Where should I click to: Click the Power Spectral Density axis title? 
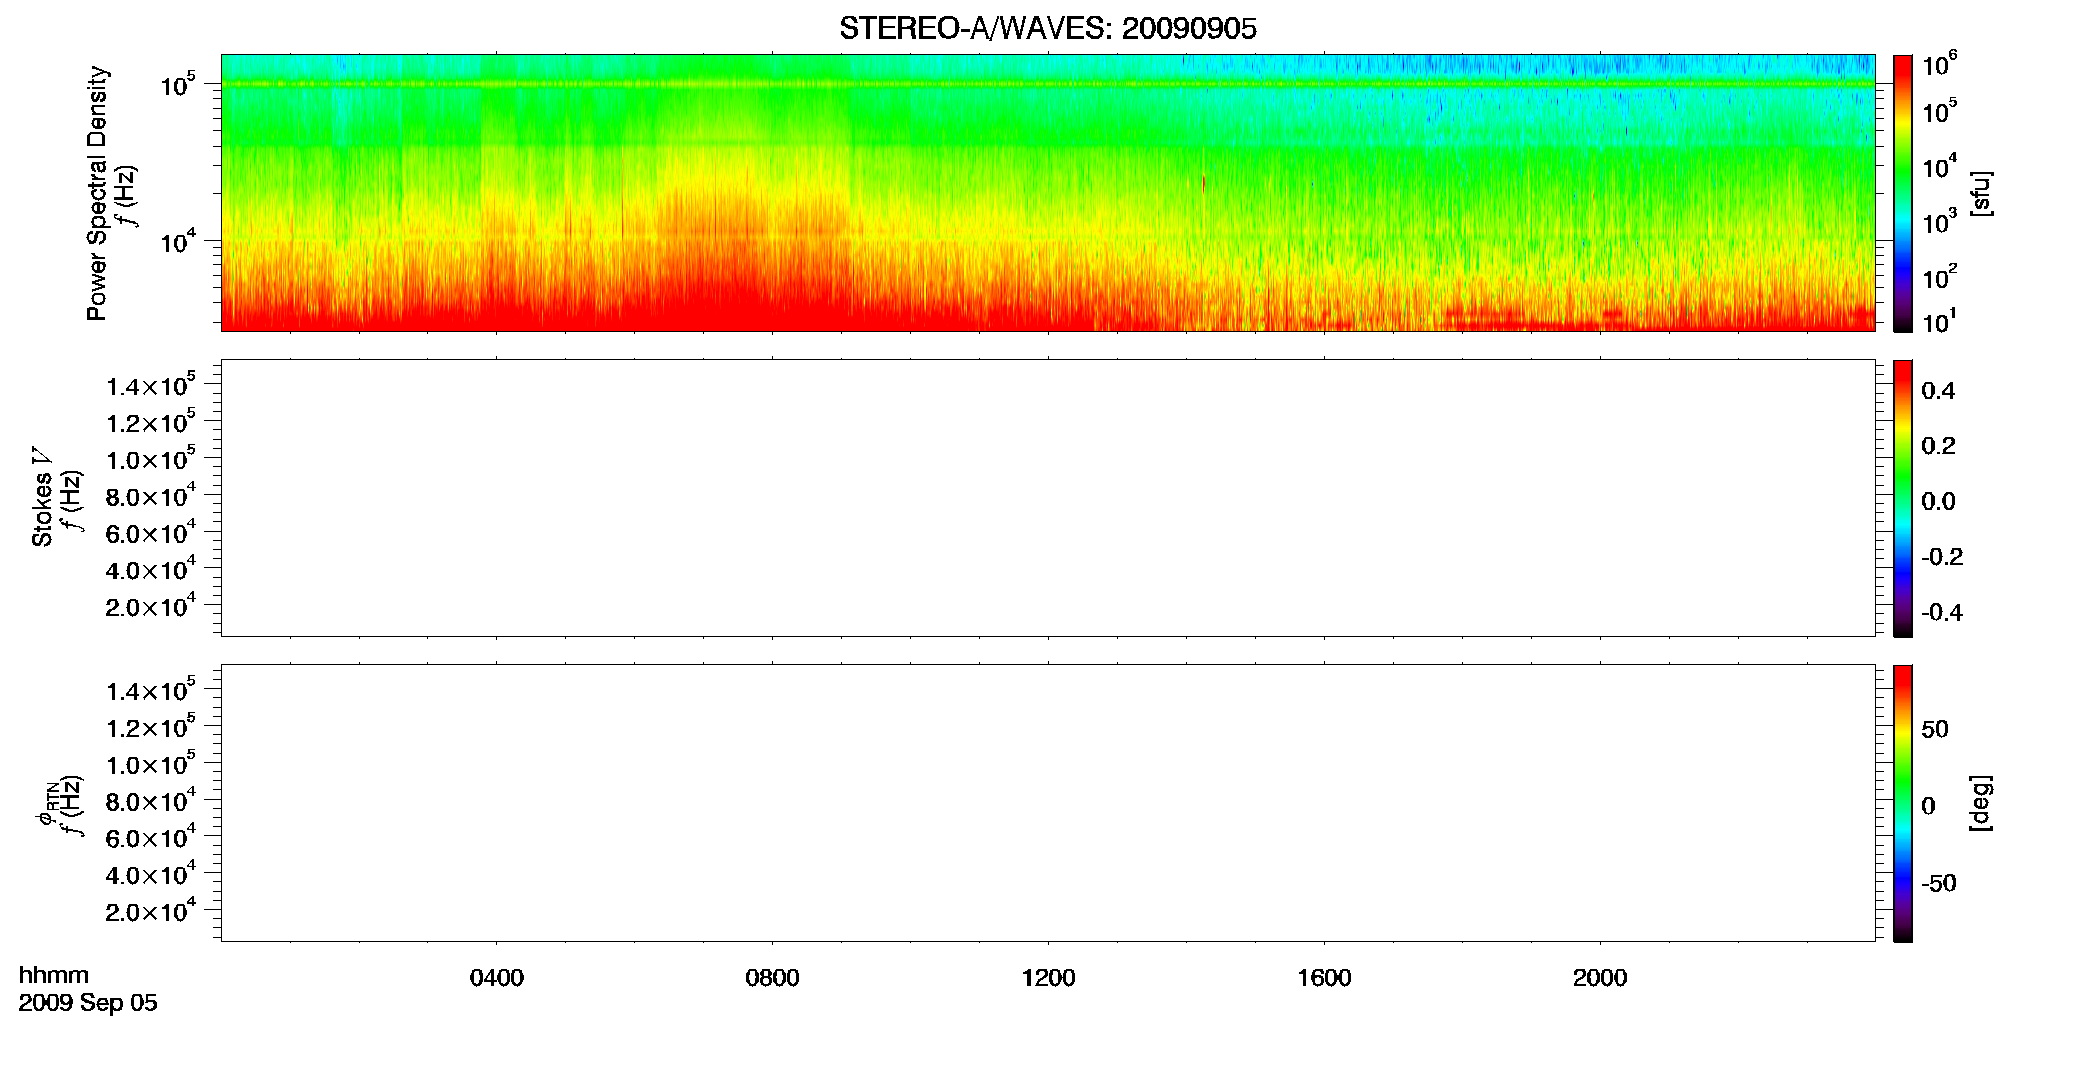[97, 193]
